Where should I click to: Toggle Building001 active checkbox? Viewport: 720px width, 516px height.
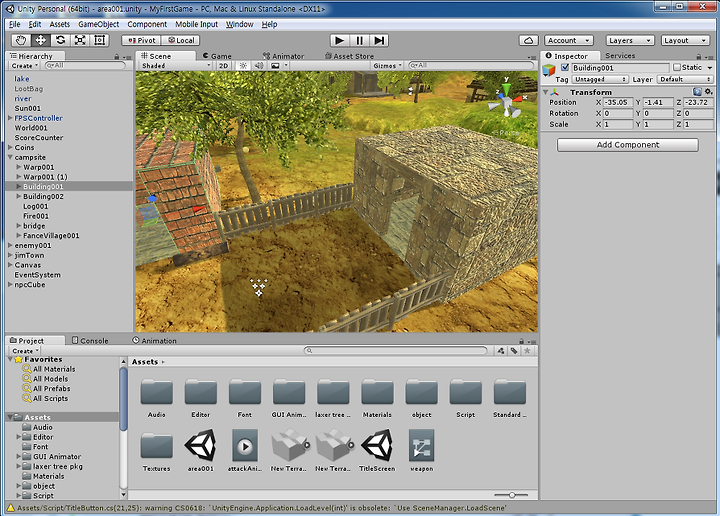tap(565, 67)
